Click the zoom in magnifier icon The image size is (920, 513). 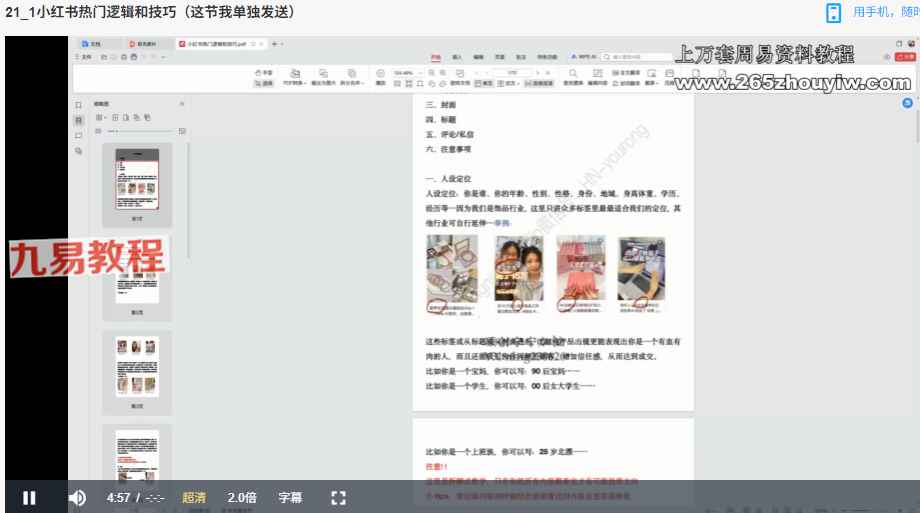443,73
